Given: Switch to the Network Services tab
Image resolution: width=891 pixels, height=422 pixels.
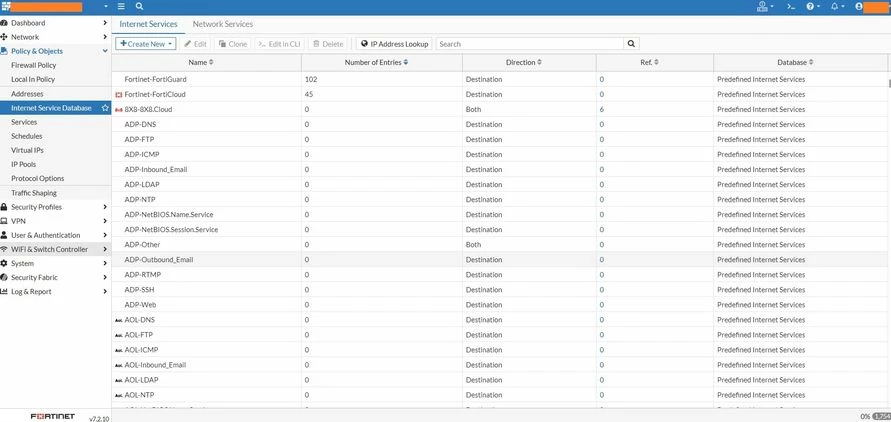Looking at the screenshot, I should point(223,24).
